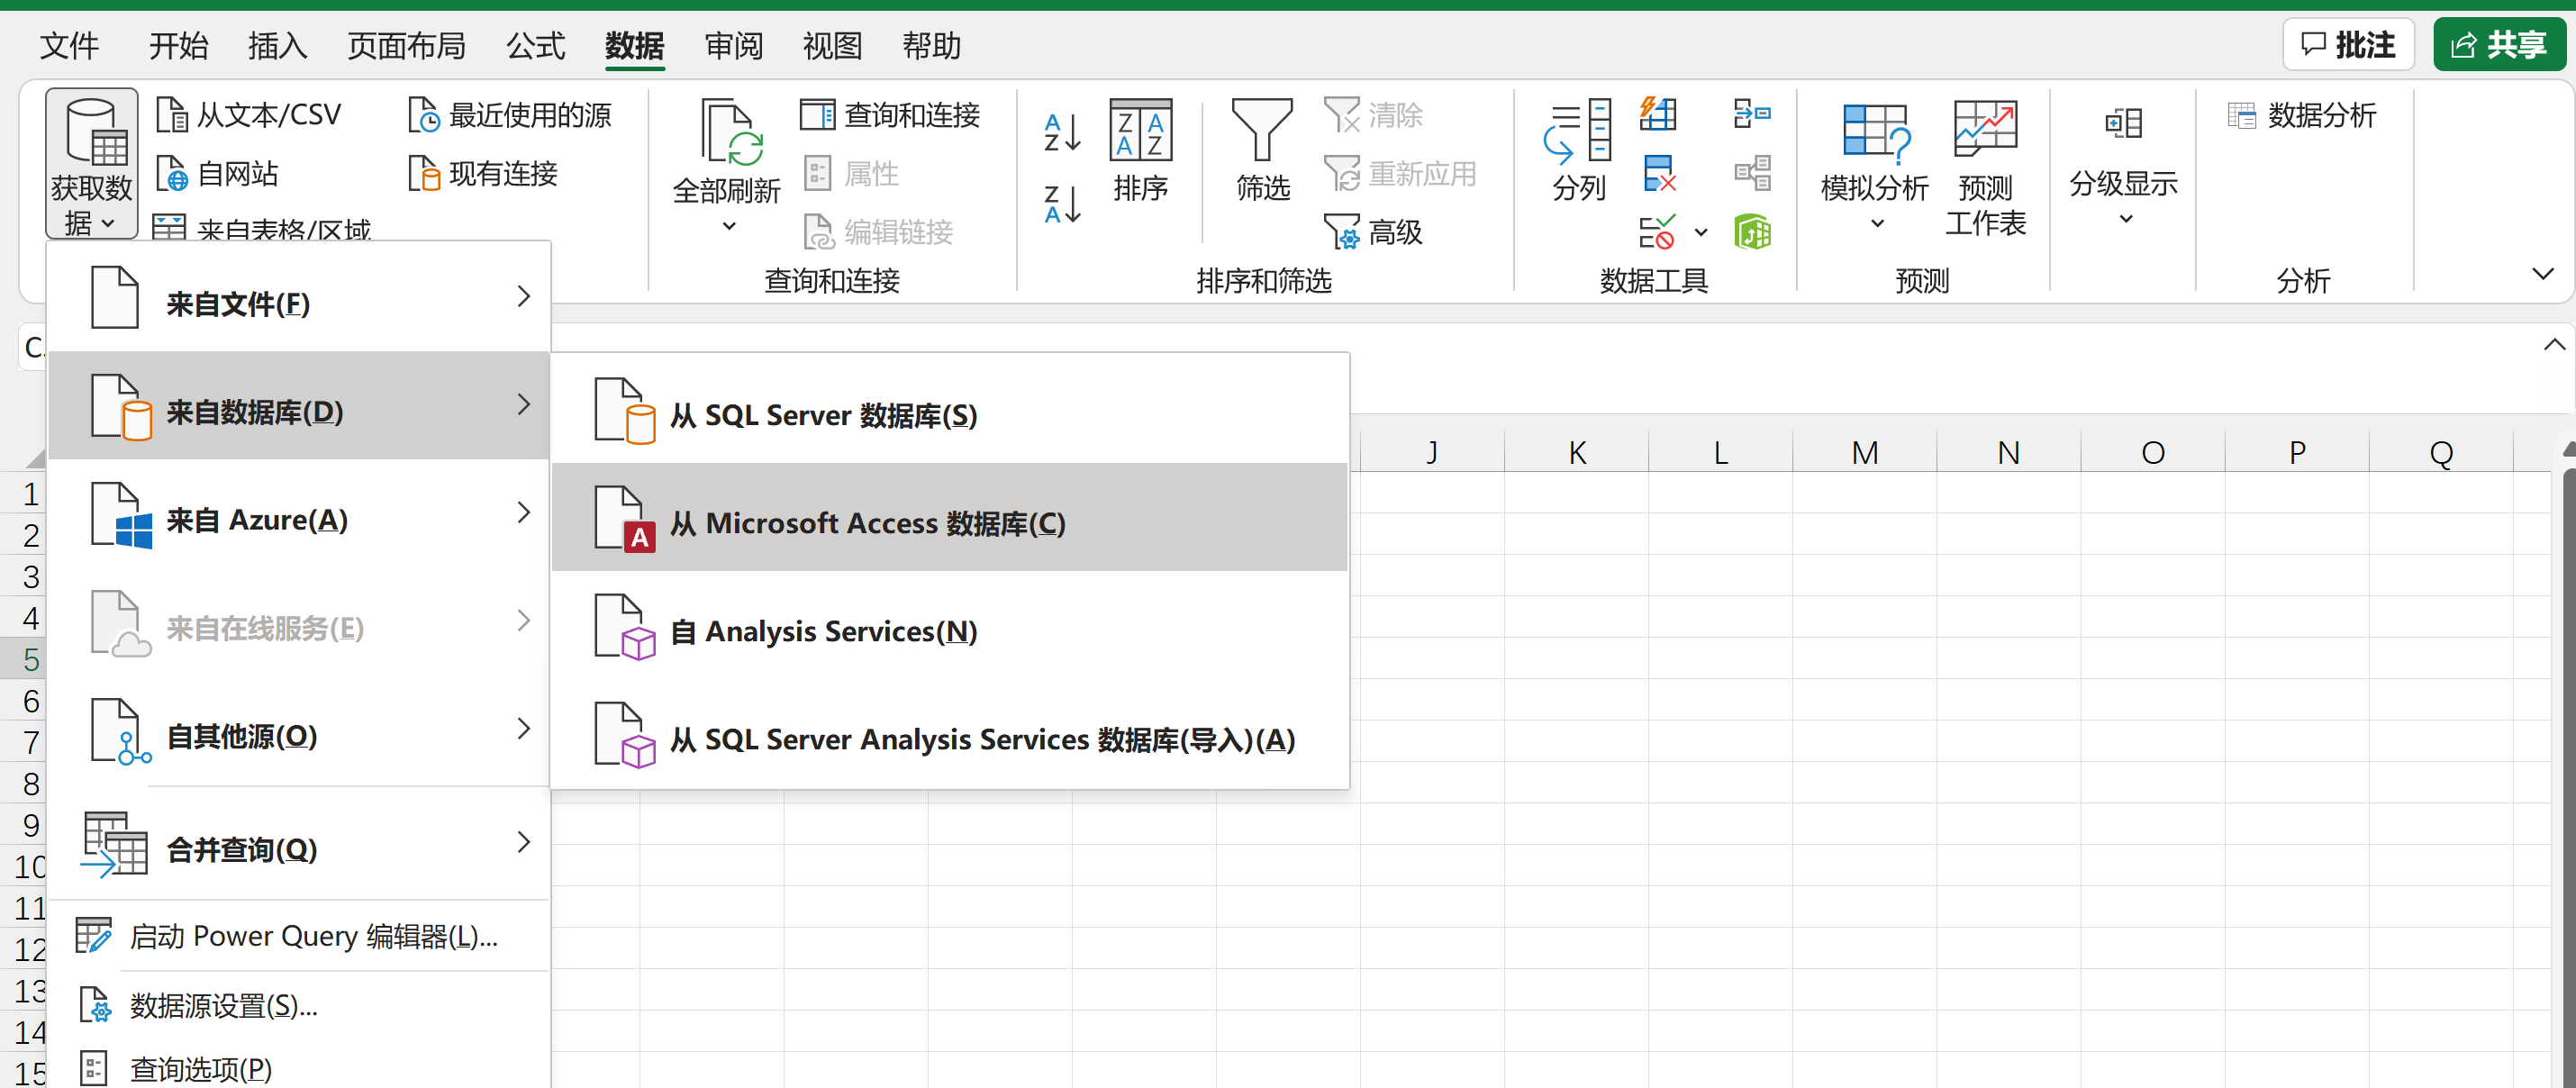Screen dimensions: 2576x1088
Task: Select column header M
Action: pyautogui.click(x=1864, y=452)
